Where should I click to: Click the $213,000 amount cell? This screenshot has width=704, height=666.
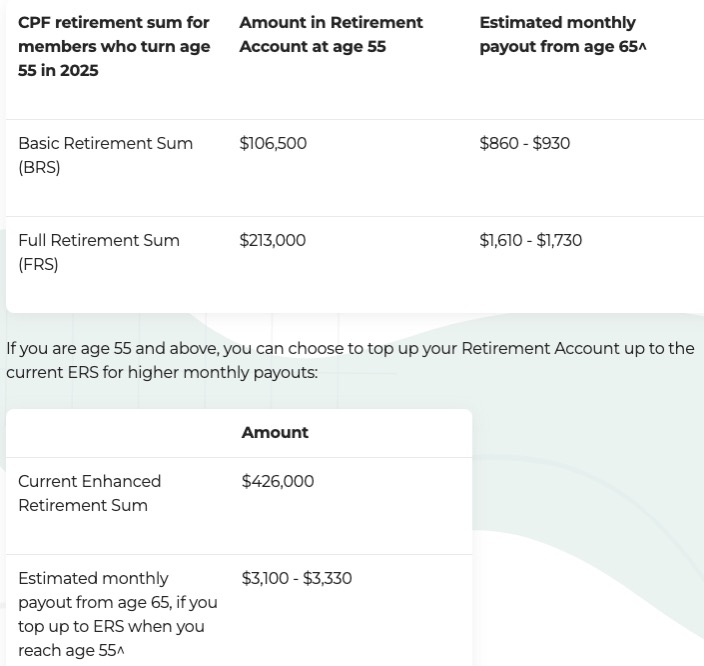click(x=273, y=240)
